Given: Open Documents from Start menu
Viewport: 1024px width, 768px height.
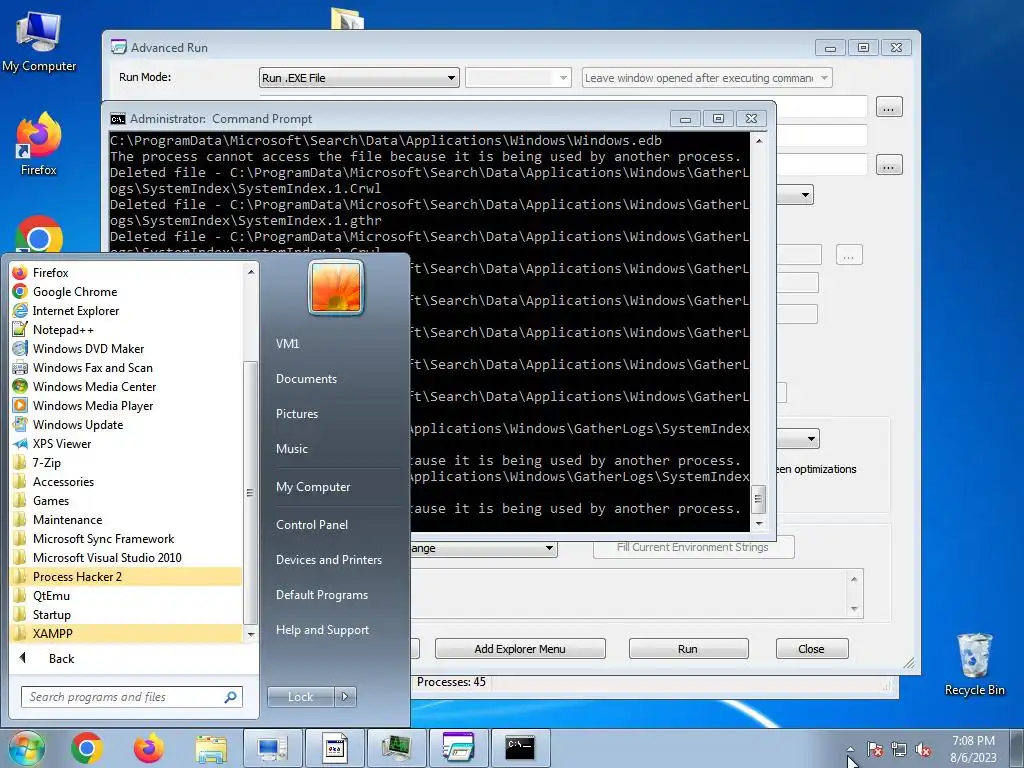Looking at the screenshot, I should coord(306,379).
